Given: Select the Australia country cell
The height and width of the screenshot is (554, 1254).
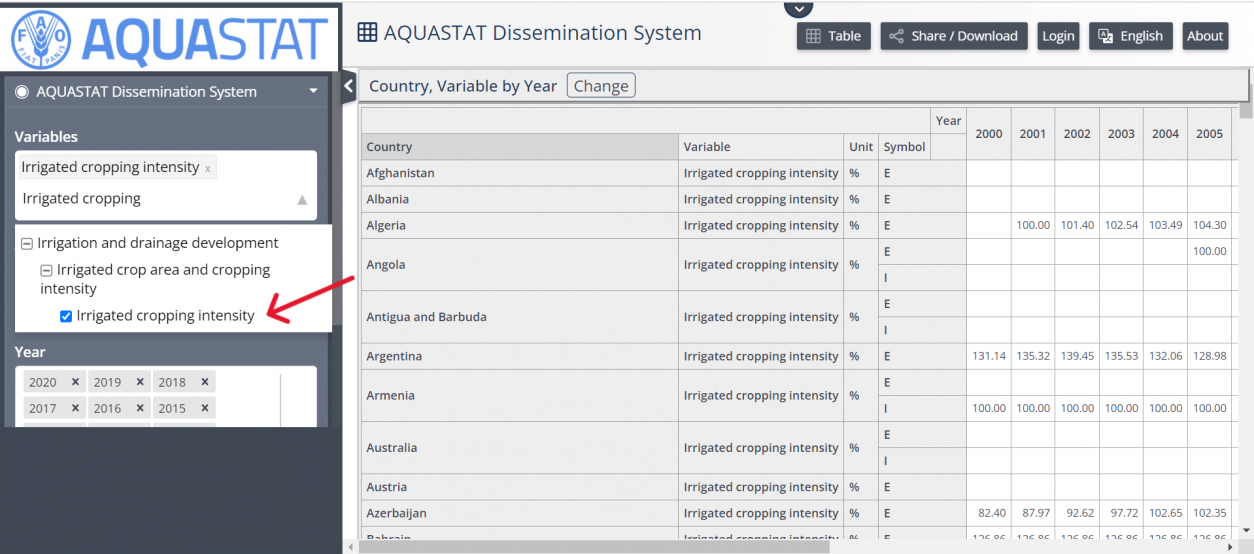Looking at the screenshot, I should coord(520,447).
